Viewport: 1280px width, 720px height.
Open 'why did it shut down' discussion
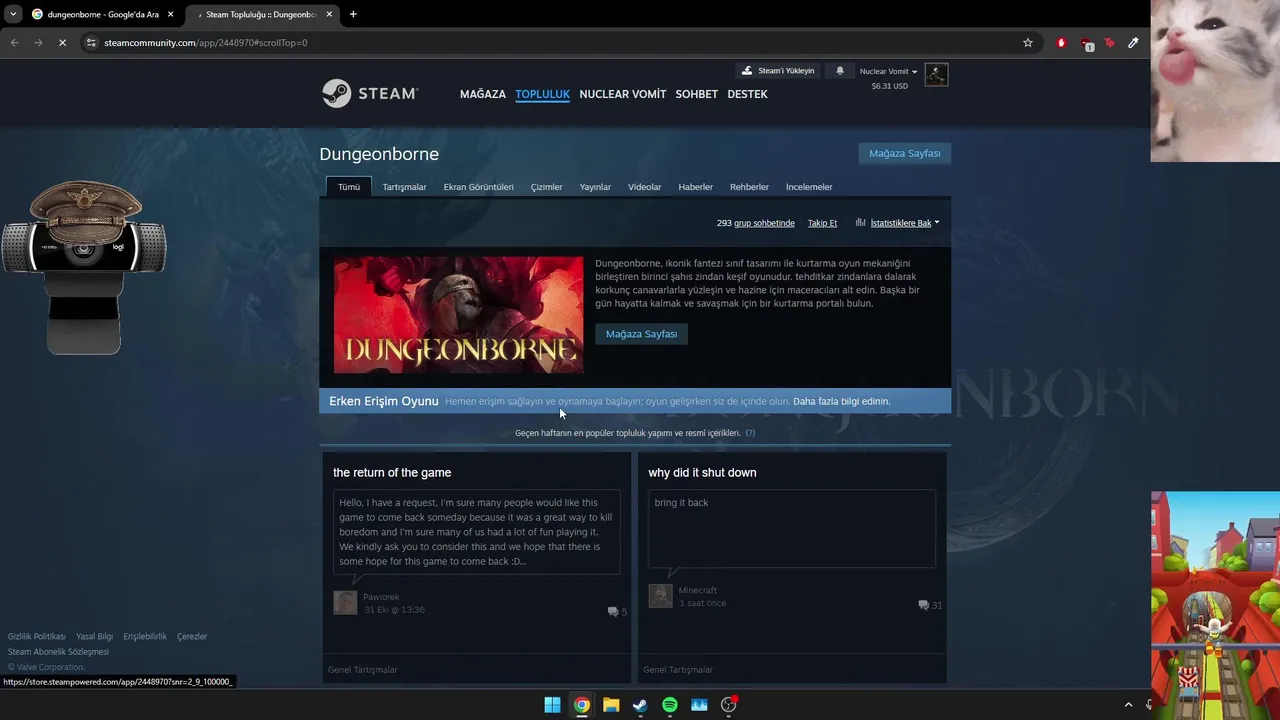click(x=702, y=473)
